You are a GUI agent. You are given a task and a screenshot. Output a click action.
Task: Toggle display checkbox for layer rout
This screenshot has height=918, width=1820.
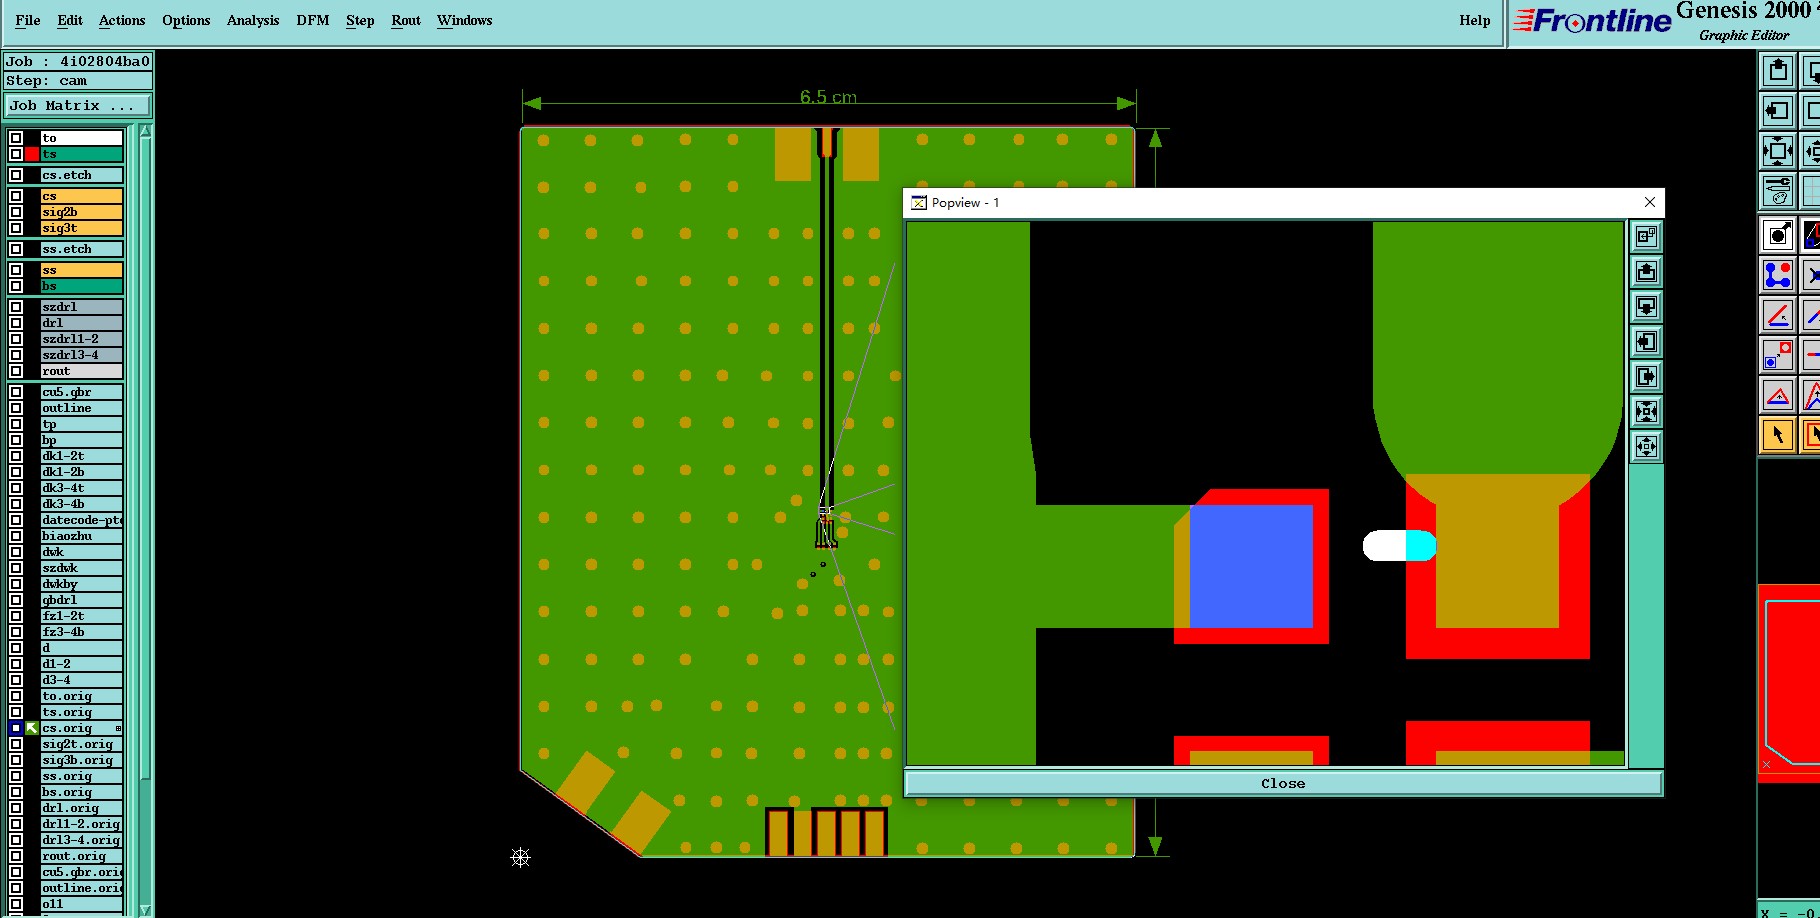click(x=16, y=371)
